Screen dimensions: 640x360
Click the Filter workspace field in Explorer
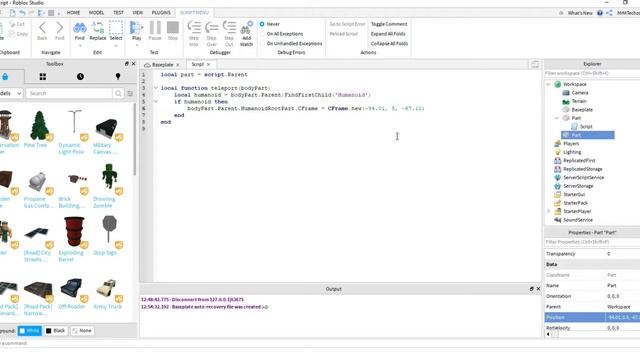tap(592, 73)
